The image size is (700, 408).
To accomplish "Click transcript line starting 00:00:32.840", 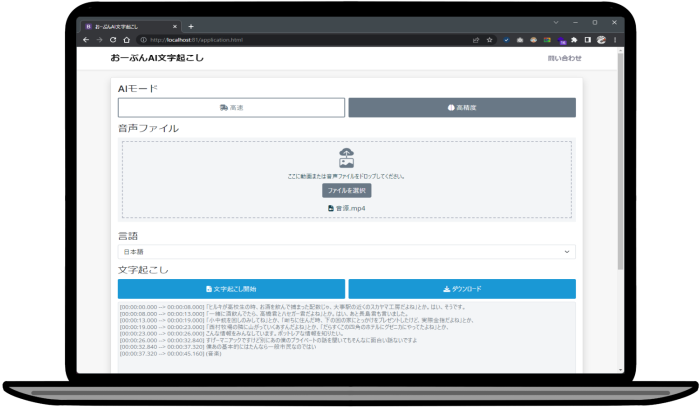I will click(218, 347).
